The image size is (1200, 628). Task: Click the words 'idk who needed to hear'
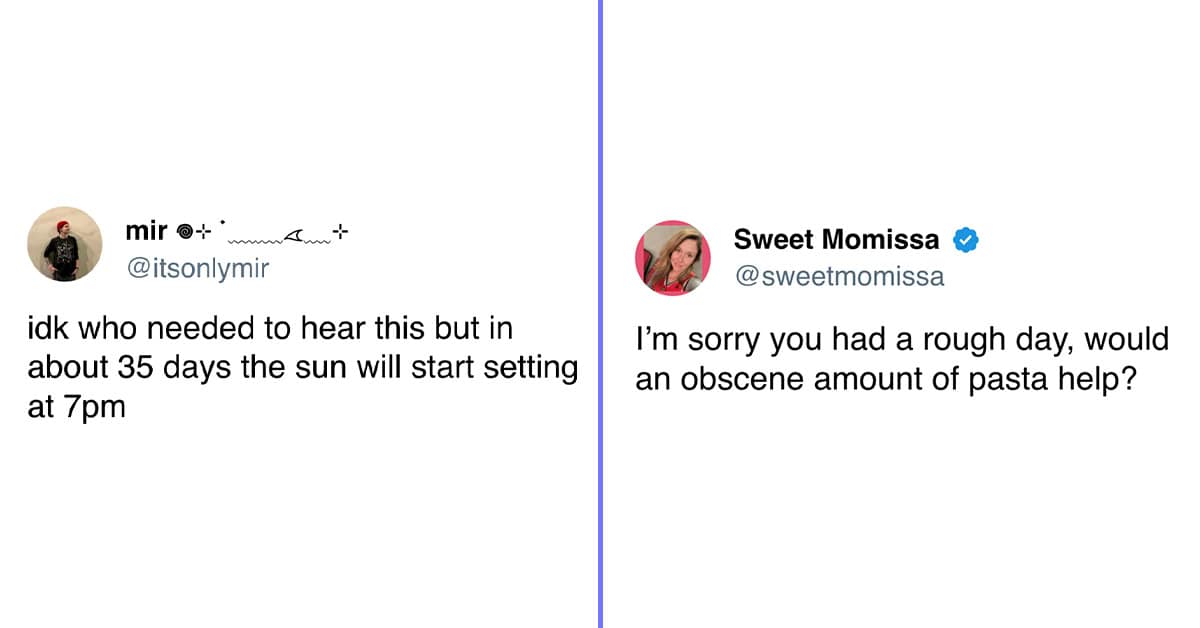tap(188, 329)
